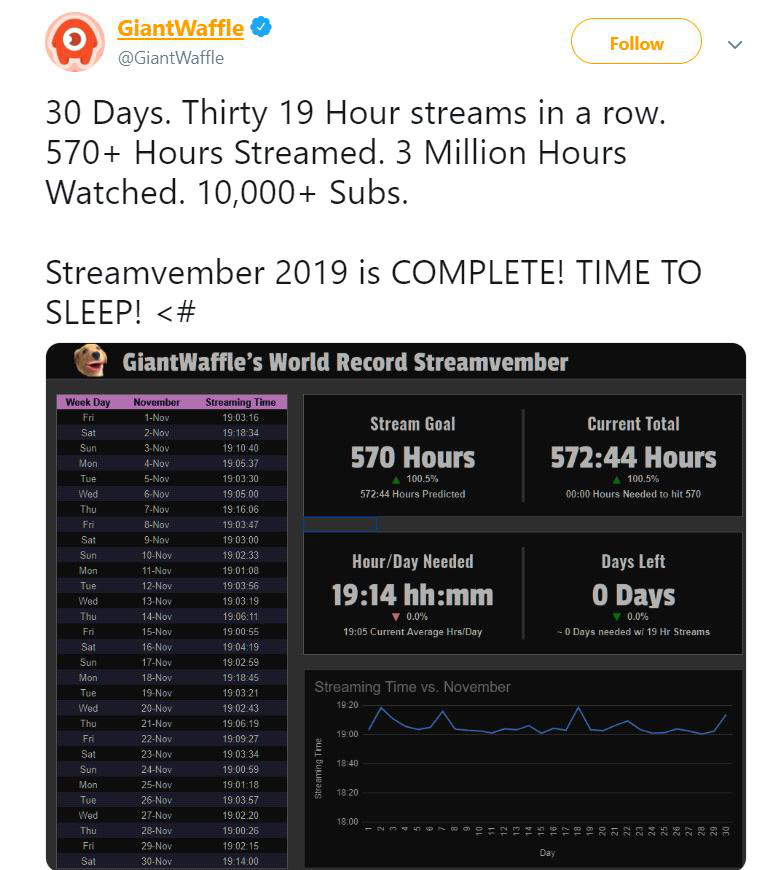
Task: Click green down arrow under 0 Days
Action: tap(616, 616)
